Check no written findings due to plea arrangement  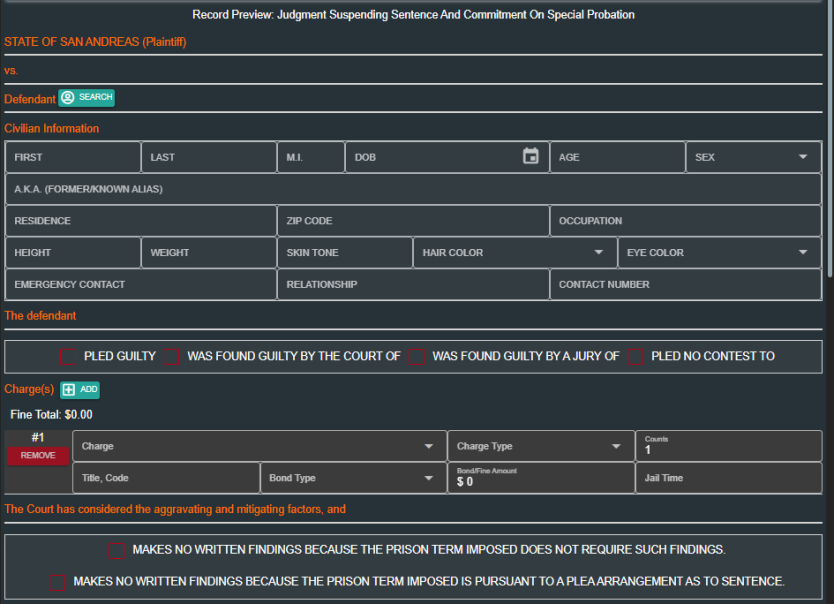point(58,581)
